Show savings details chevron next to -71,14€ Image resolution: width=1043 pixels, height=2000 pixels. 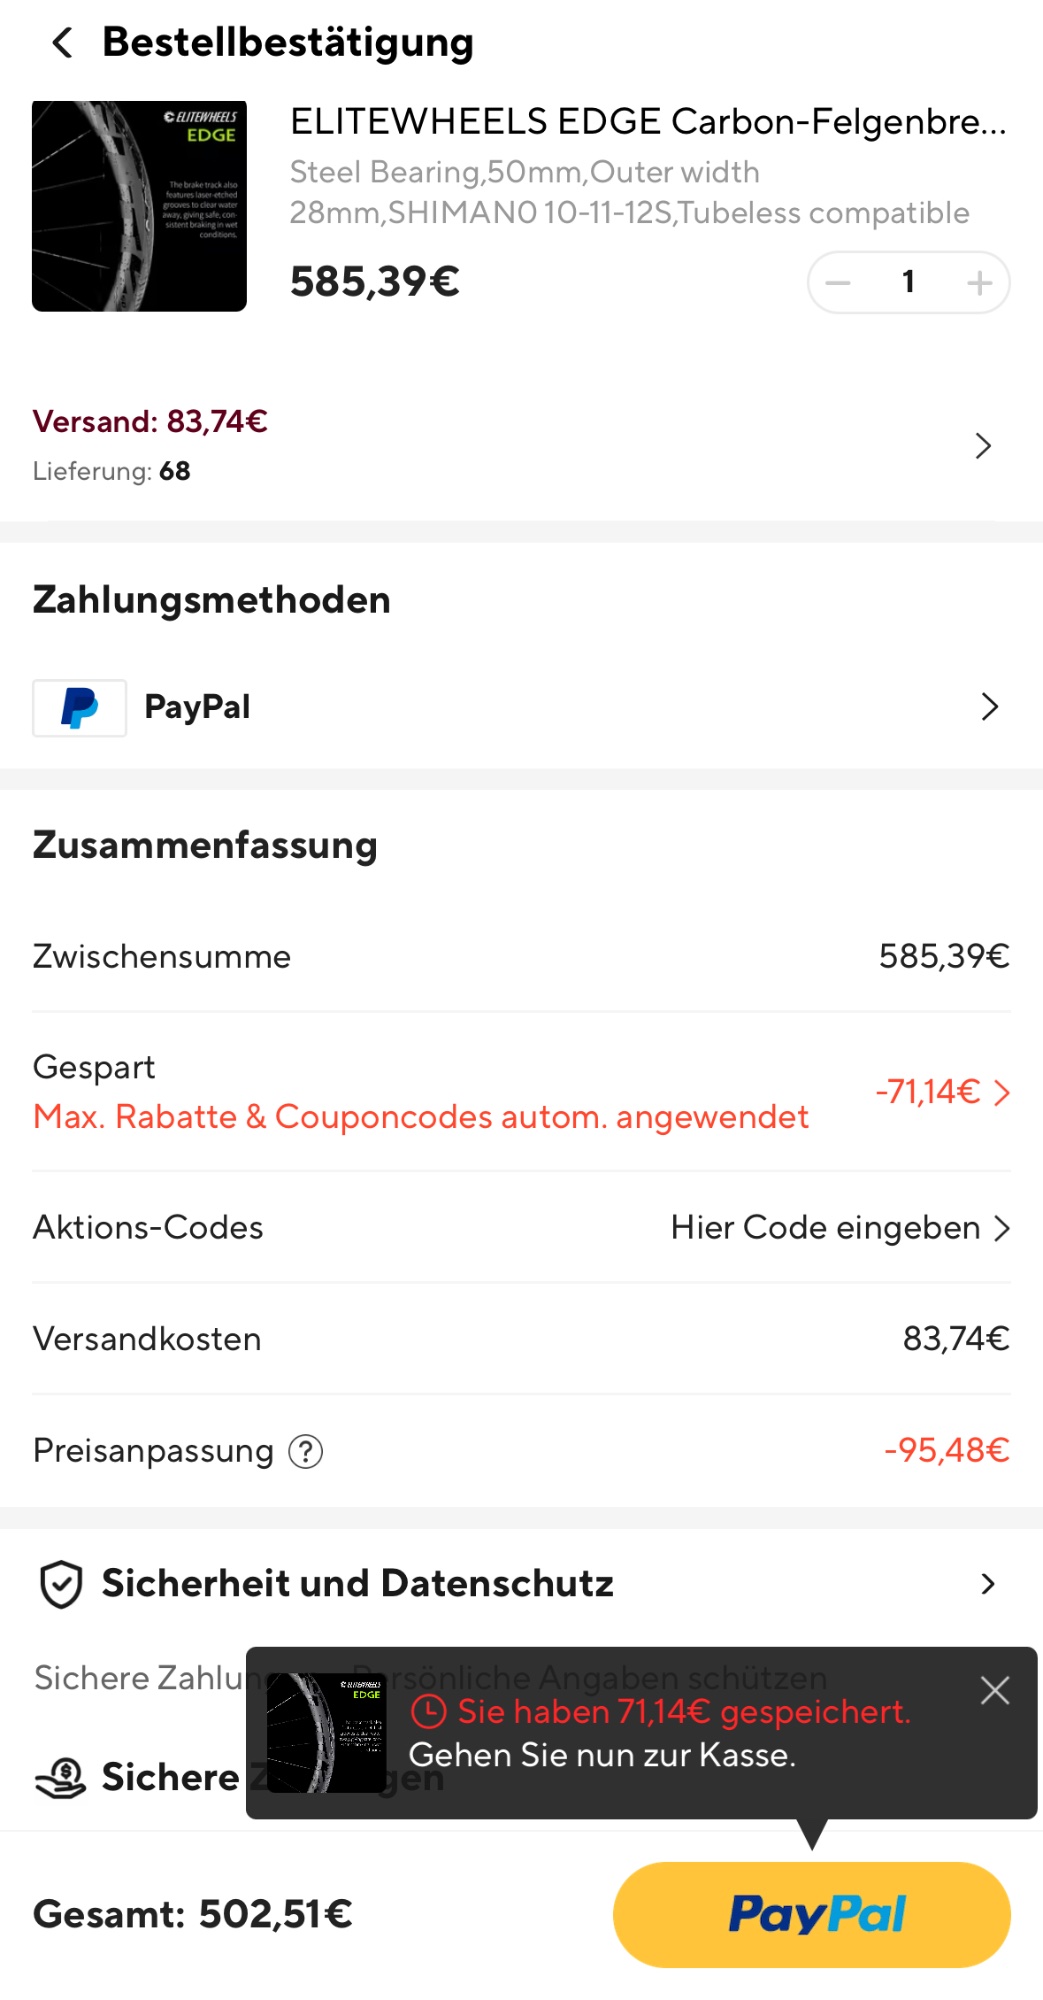1002,1092
